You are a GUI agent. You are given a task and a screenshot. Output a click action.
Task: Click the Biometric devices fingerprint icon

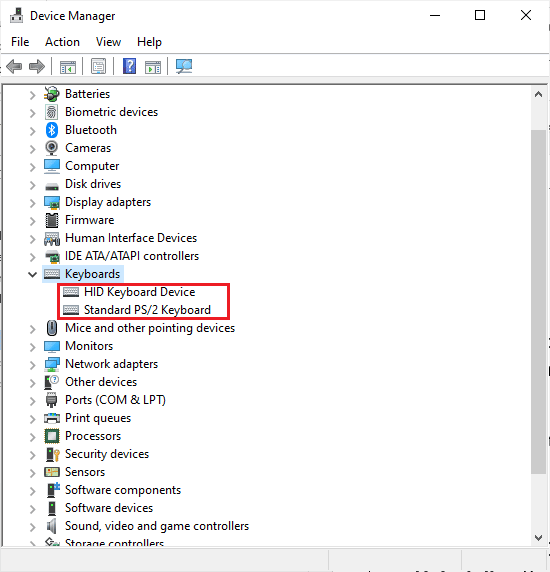click(x=51, y=112)
